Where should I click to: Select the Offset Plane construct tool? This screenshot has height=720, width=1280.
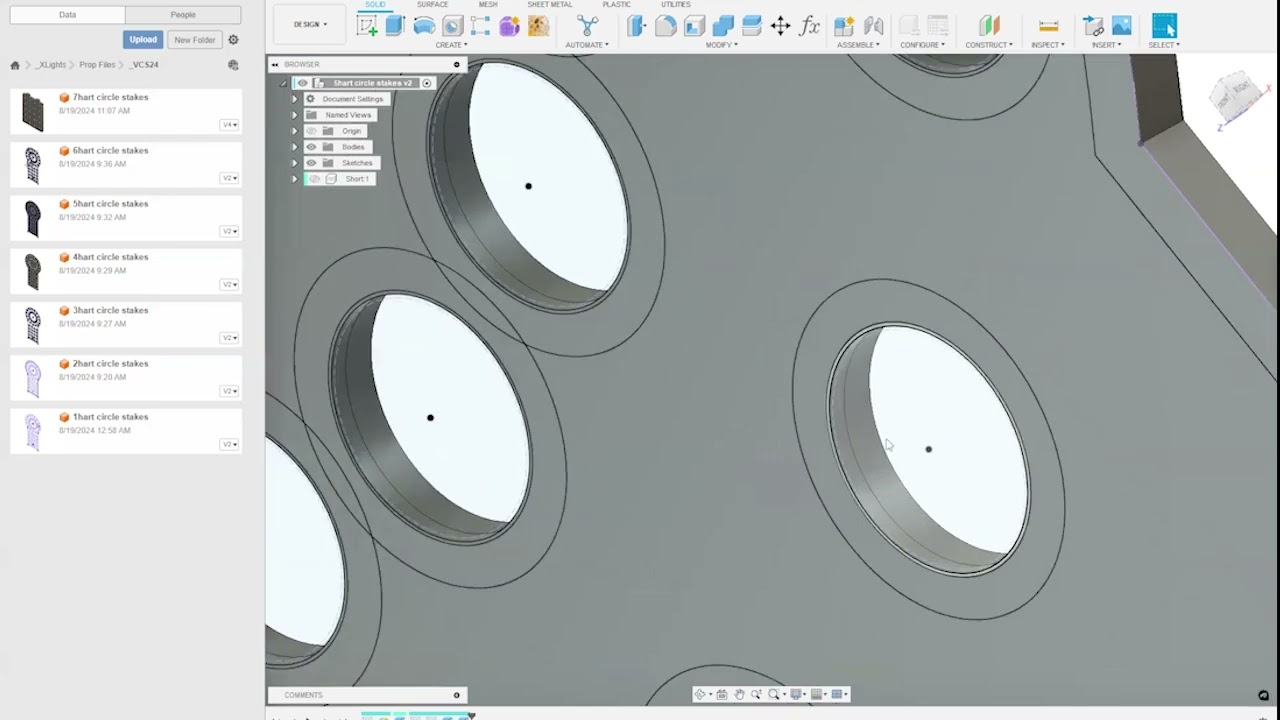coord(989,26)
